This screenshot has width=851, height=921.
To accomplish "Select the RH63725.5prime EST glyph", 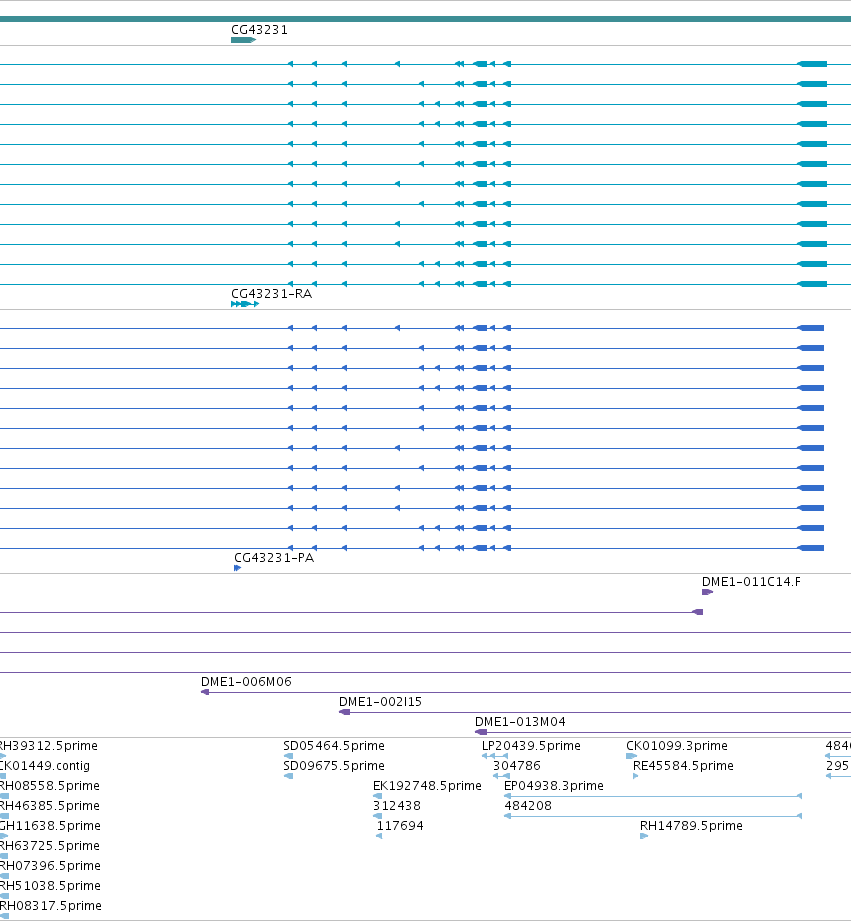I will (x=4, y=856).
